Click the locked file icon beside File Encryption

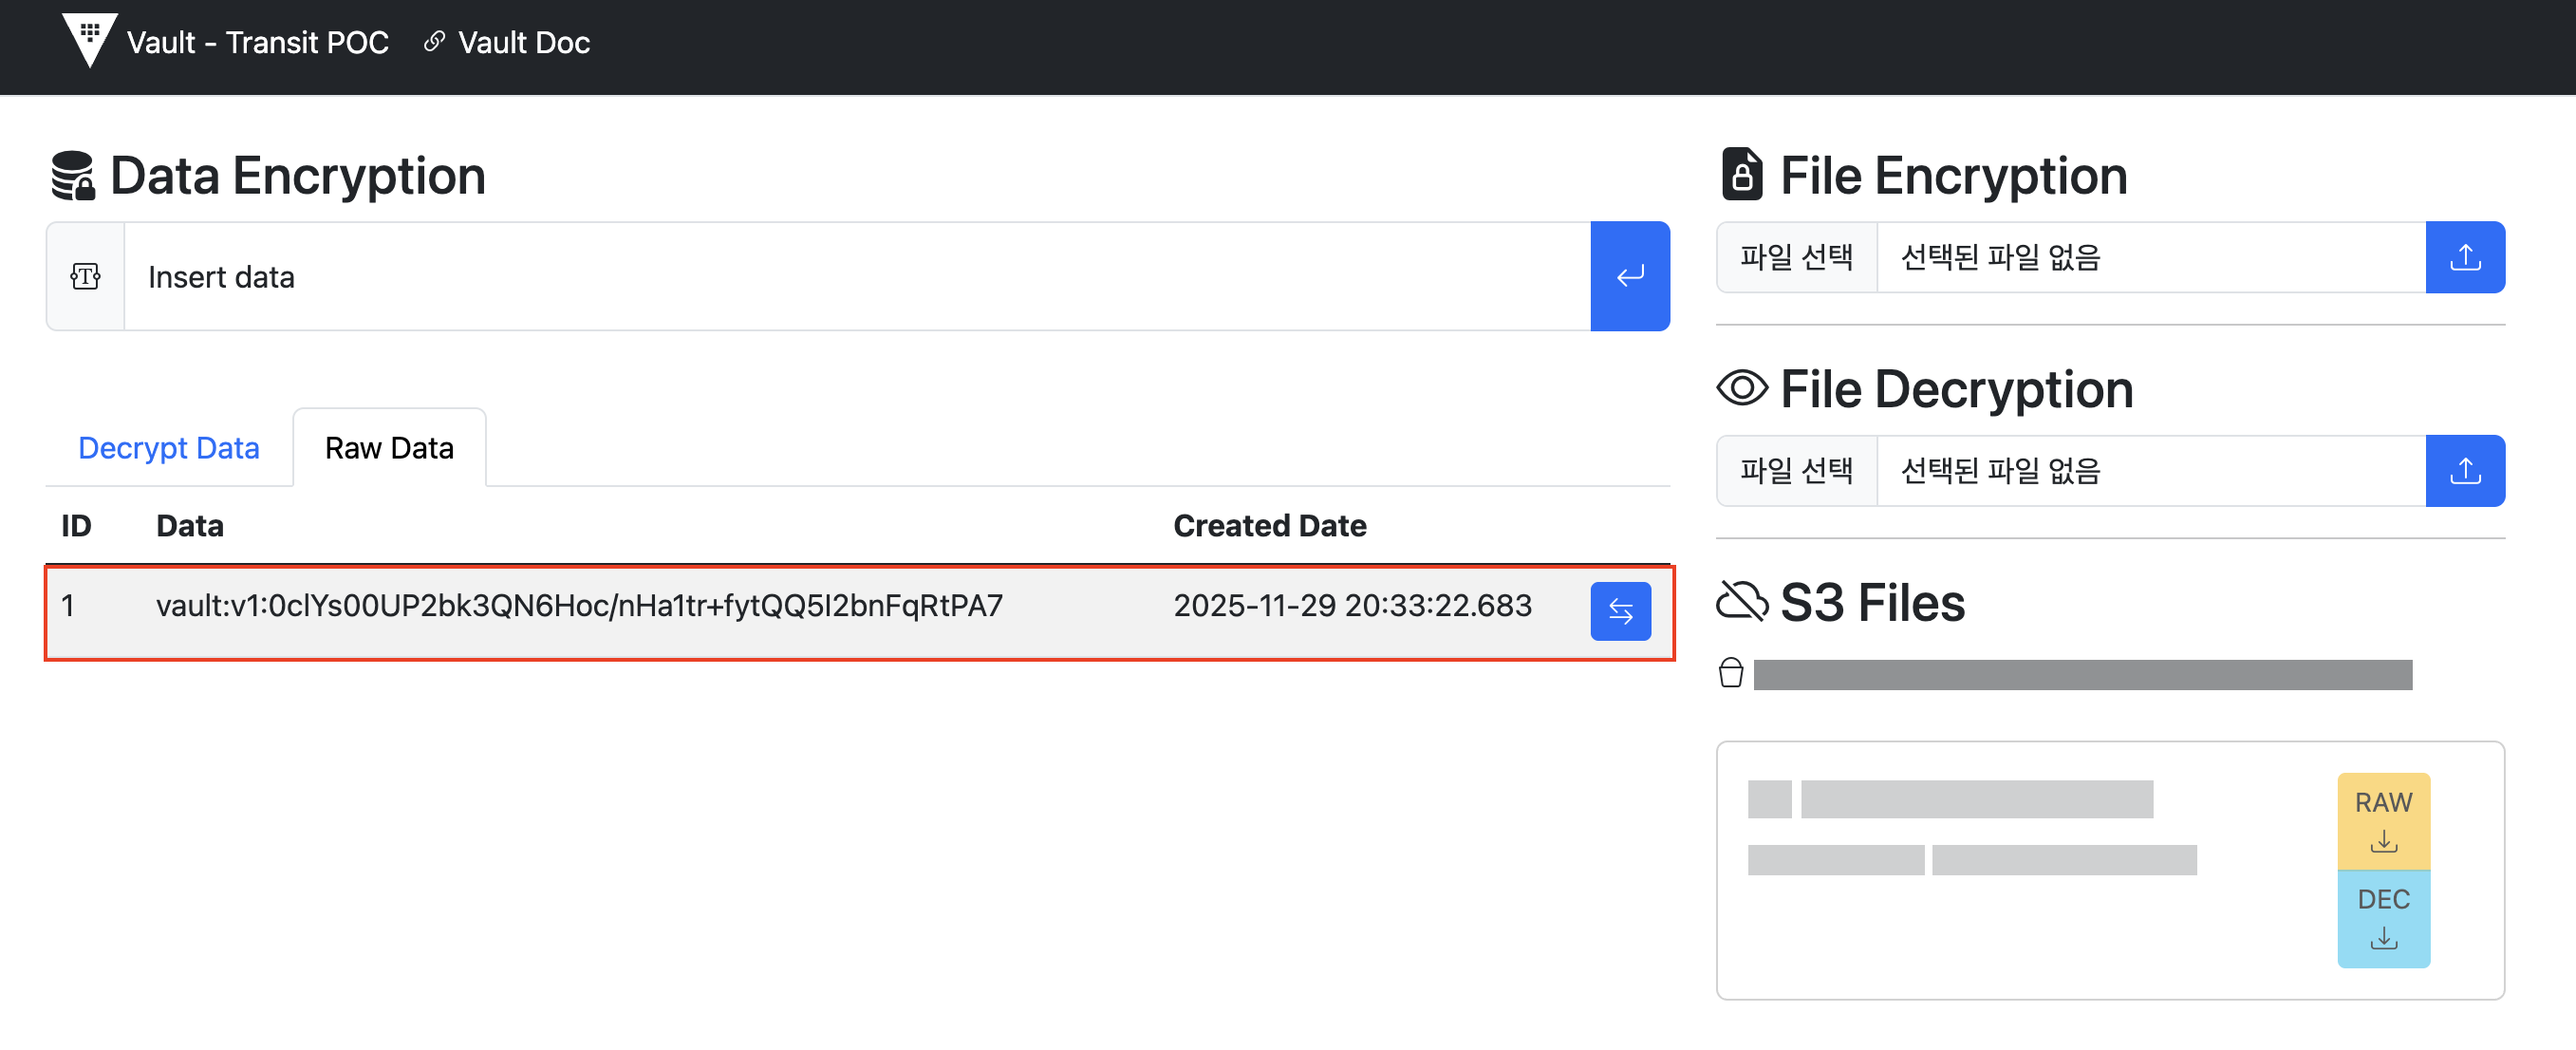click(1741, 175)
